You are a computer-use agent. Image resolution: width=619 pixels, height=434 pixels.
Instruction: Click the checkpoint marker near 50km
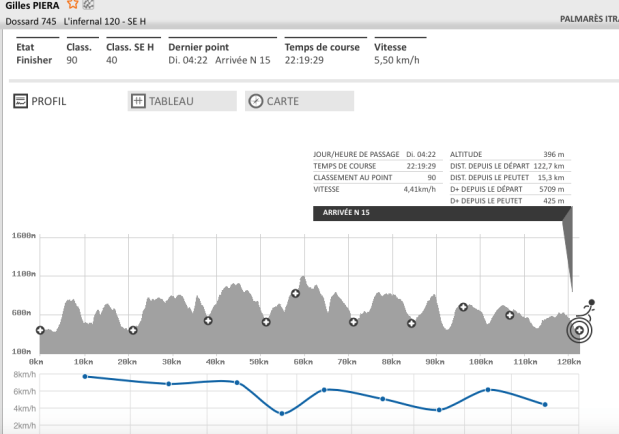[266, 322]
